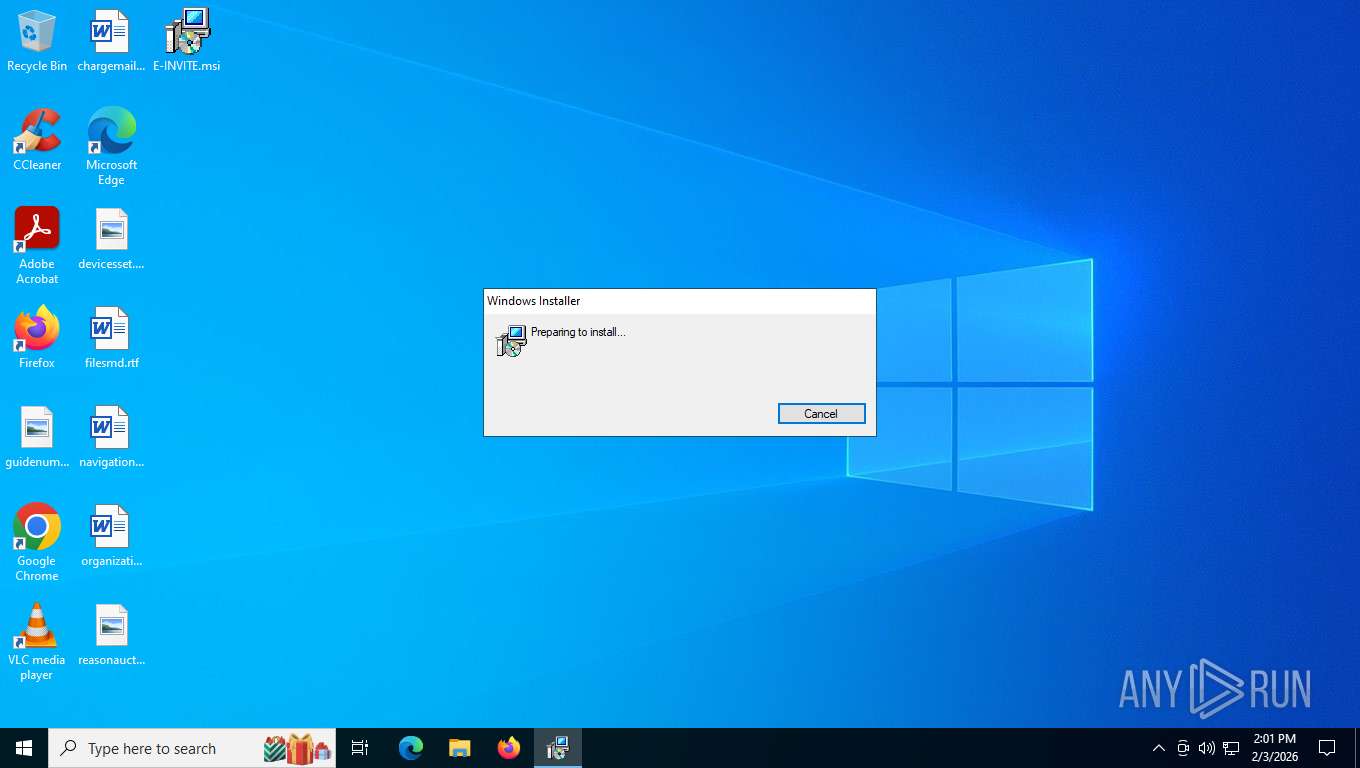Select the CCleaner shortcut
Viewport: 1360px width, 768px height.
click(37, 141)
